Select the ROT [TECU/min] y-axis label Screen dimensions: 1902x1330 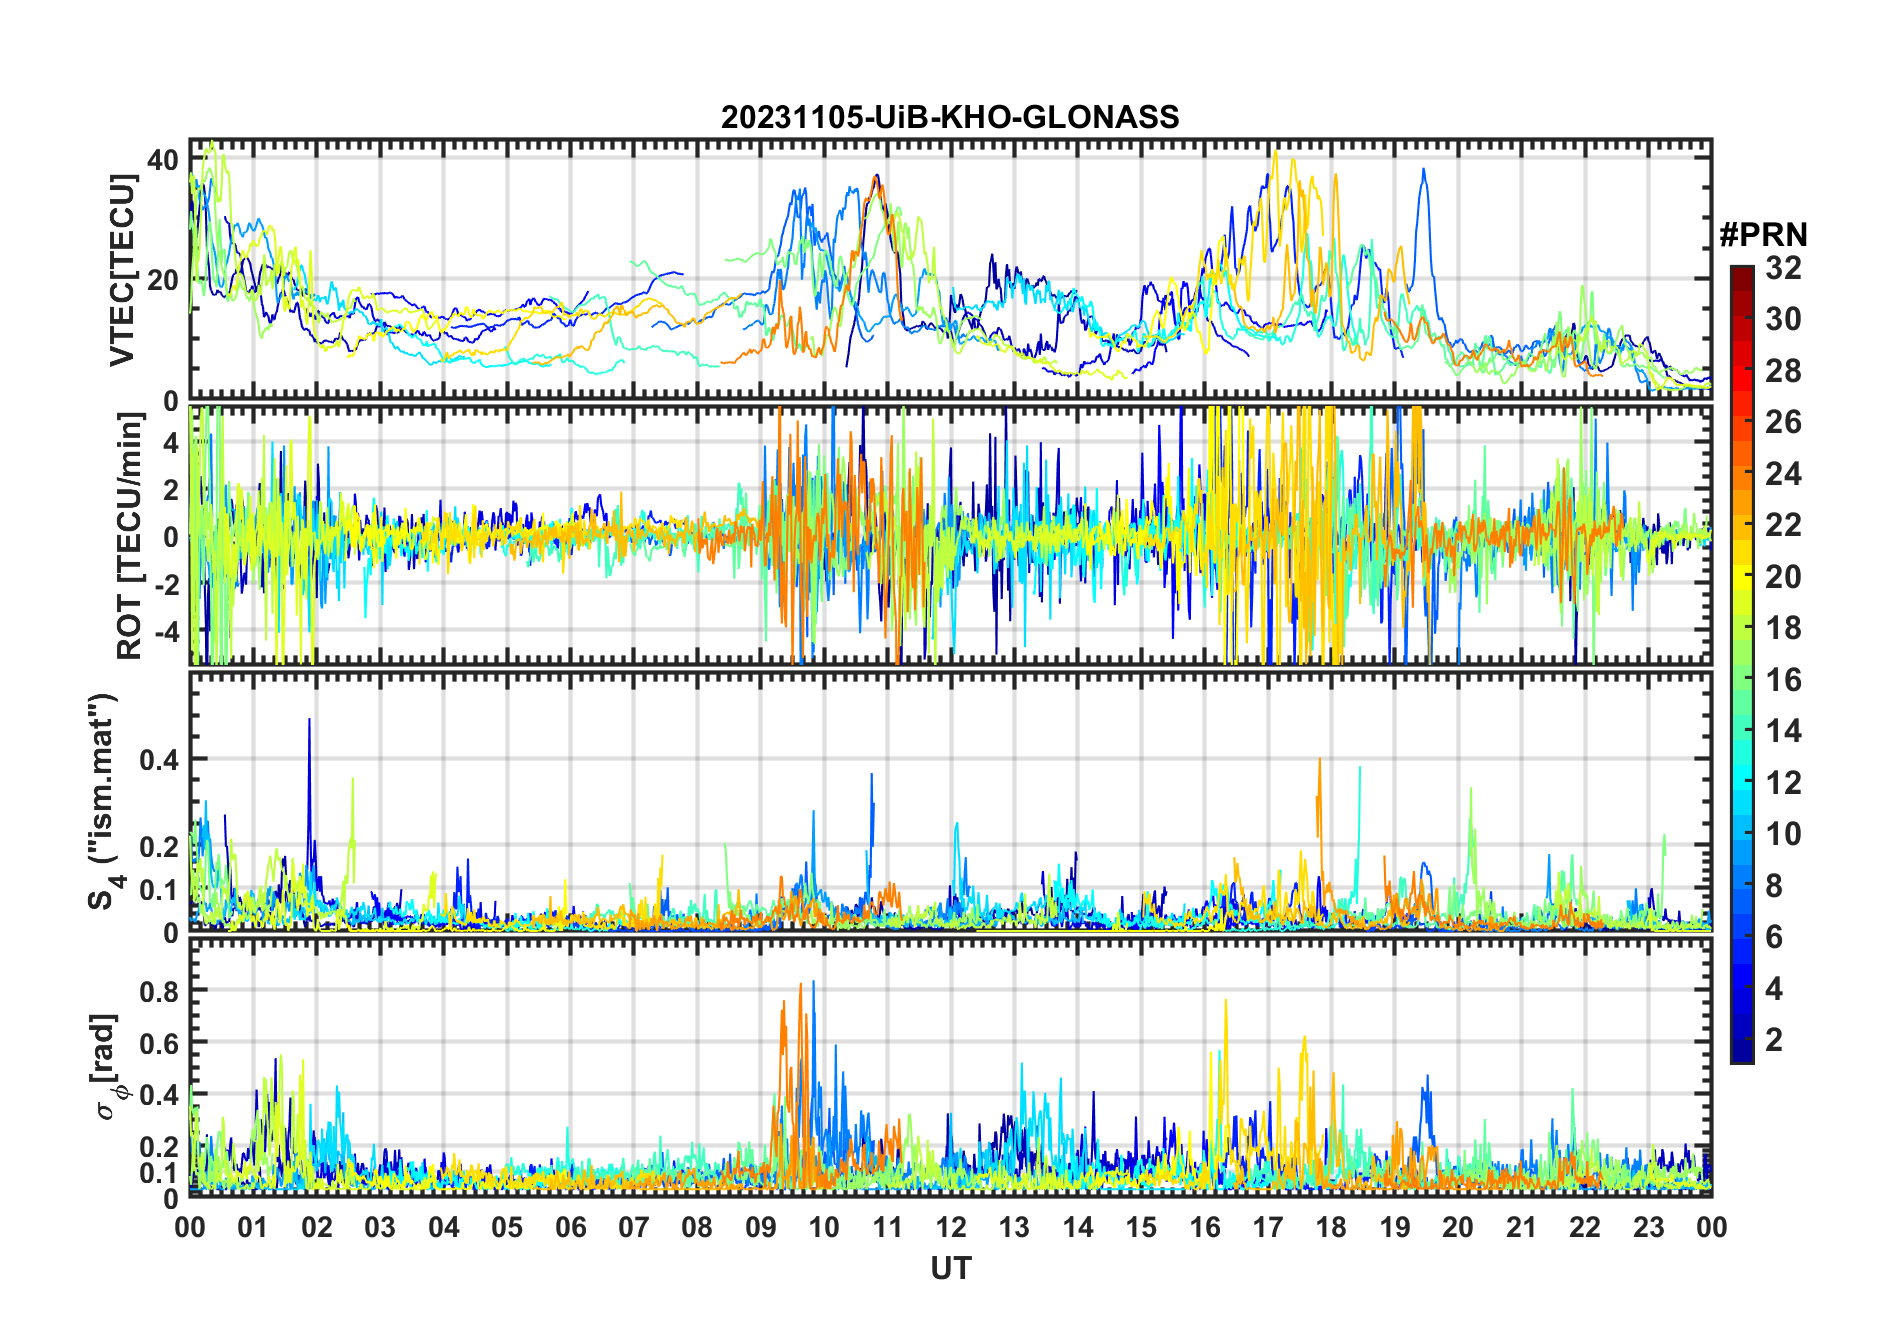(129, 536)
